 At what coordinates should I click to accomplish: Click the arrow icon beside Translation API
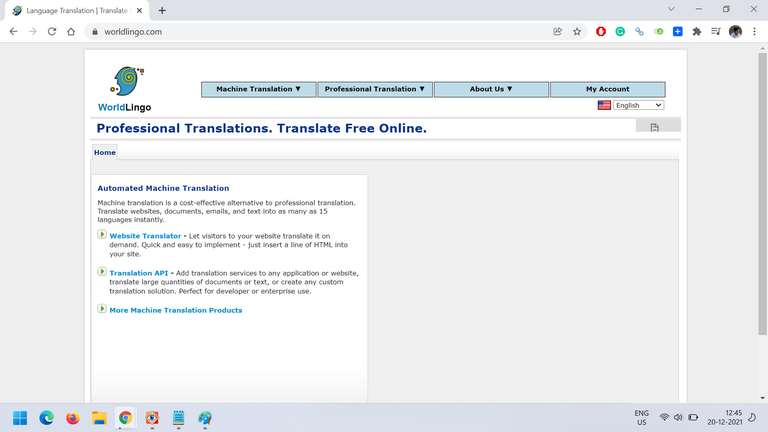coord(102,272)
